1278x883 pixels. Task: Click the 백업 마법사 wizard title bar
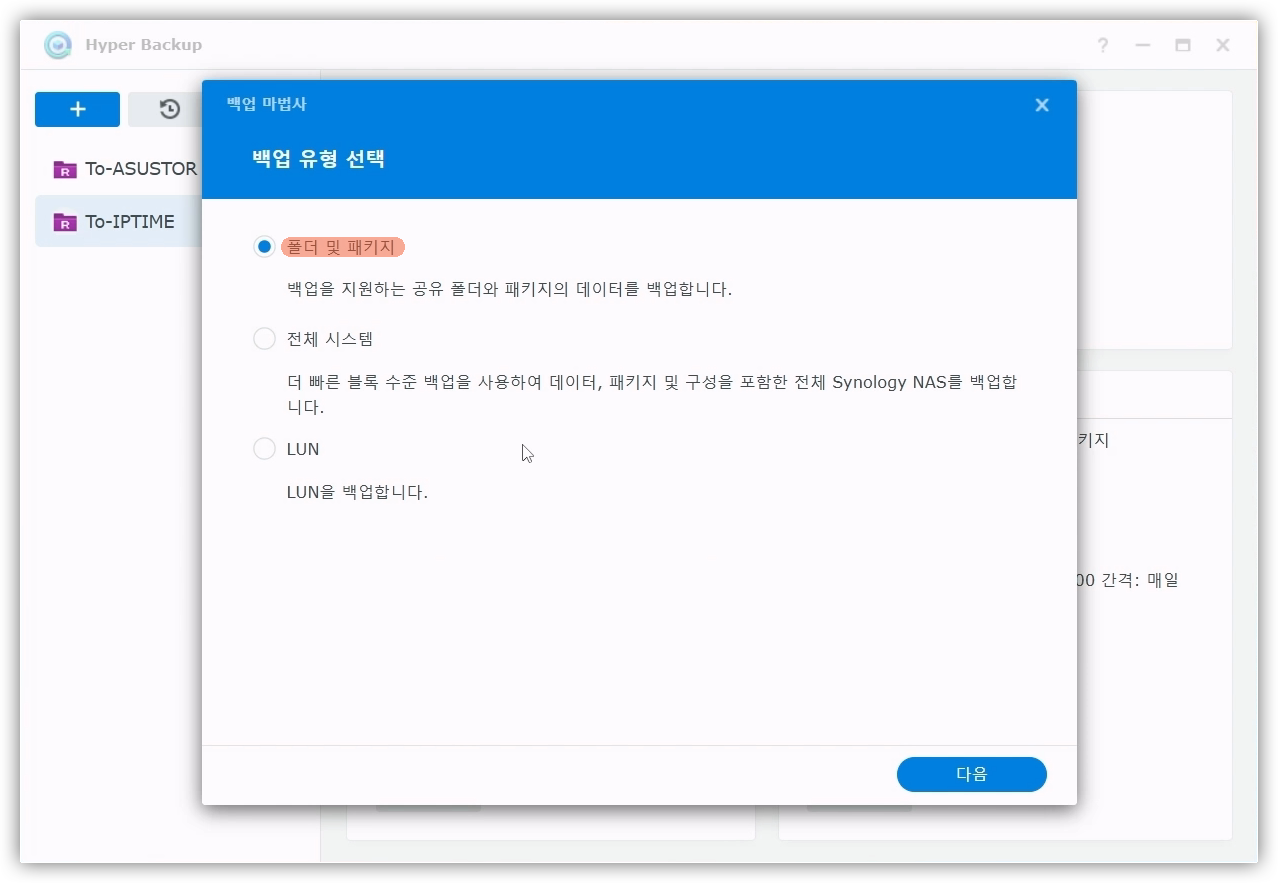(600, 105)
